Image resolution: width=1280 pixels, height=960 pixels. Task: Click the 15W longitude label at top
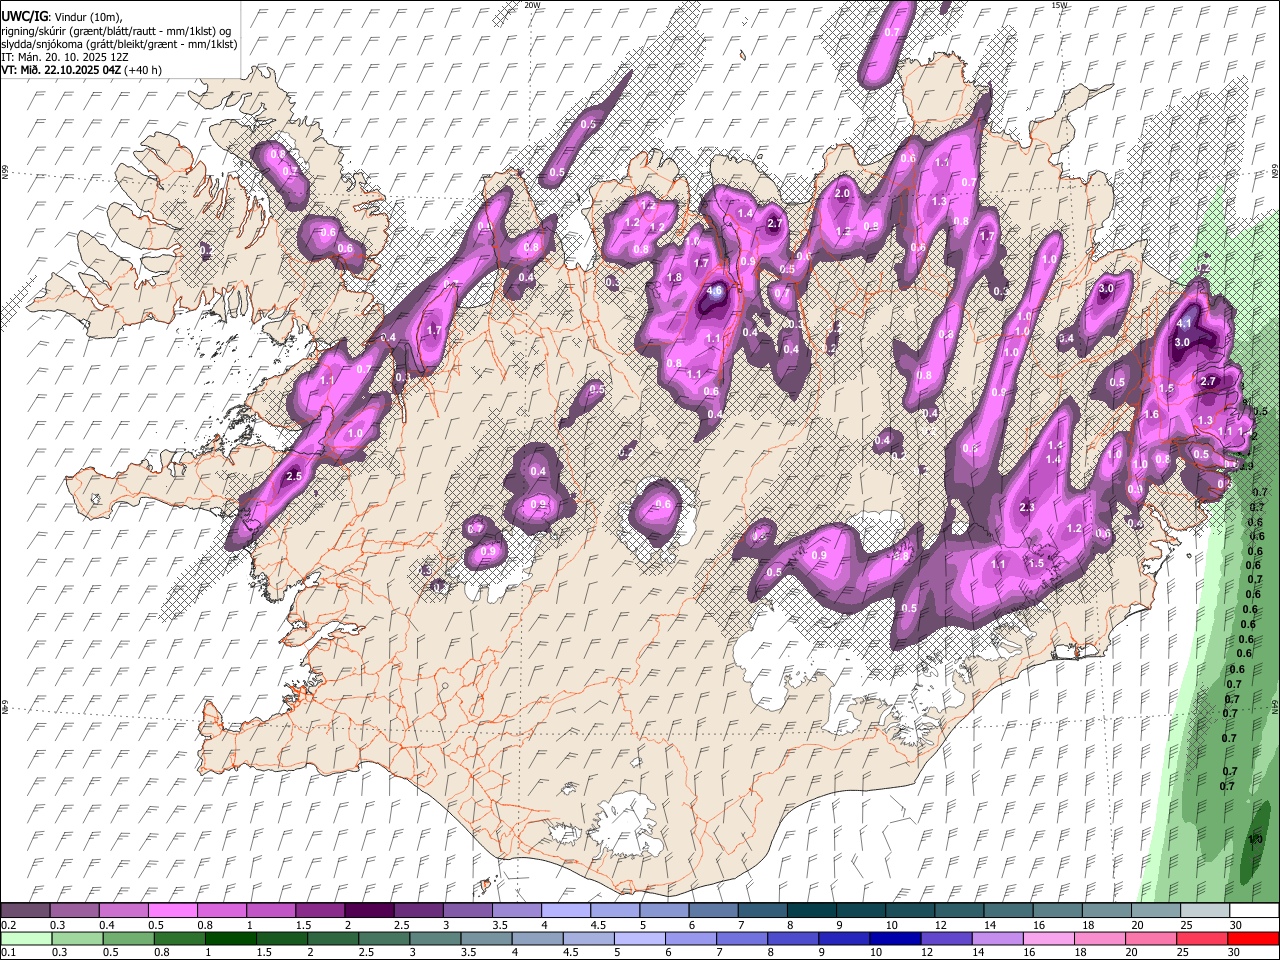tap(1060, 5)
